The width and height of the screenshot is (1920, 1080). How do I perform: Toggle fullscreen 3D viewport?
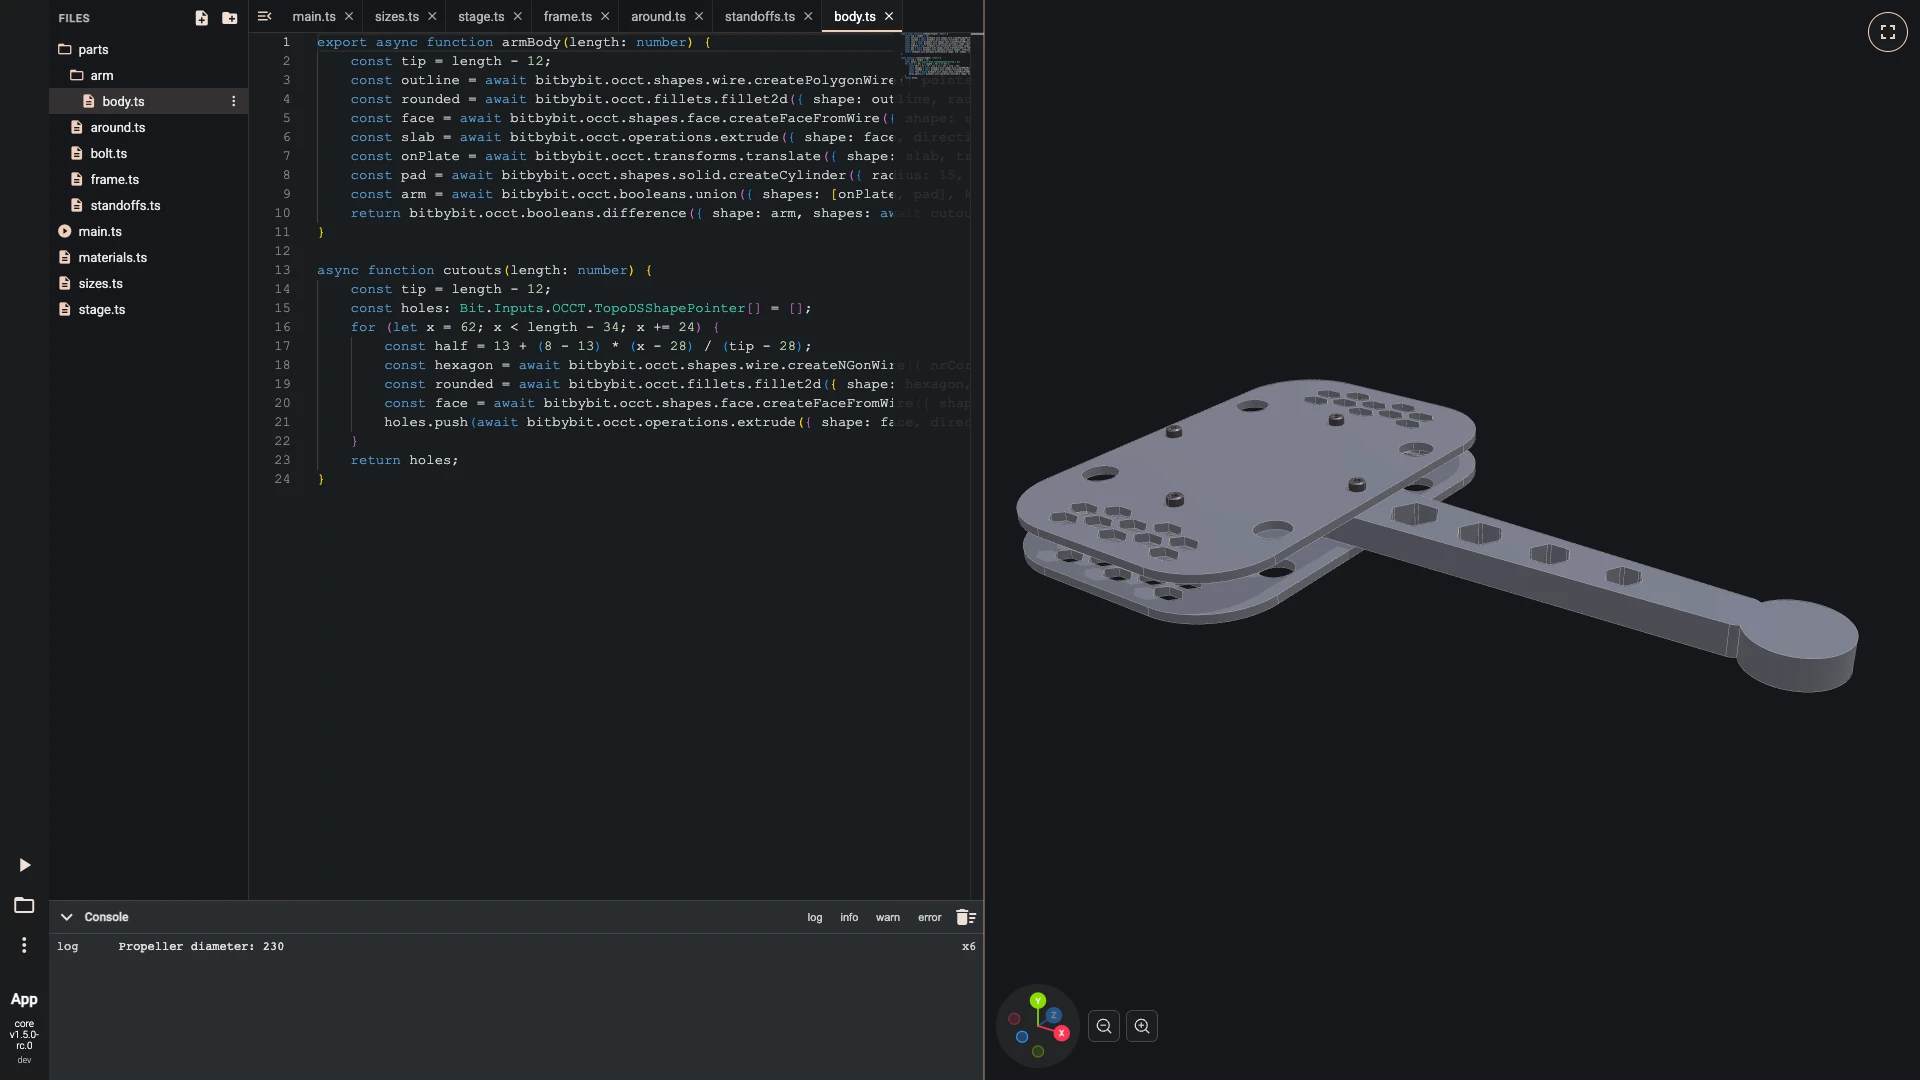tap(1887, 32)
